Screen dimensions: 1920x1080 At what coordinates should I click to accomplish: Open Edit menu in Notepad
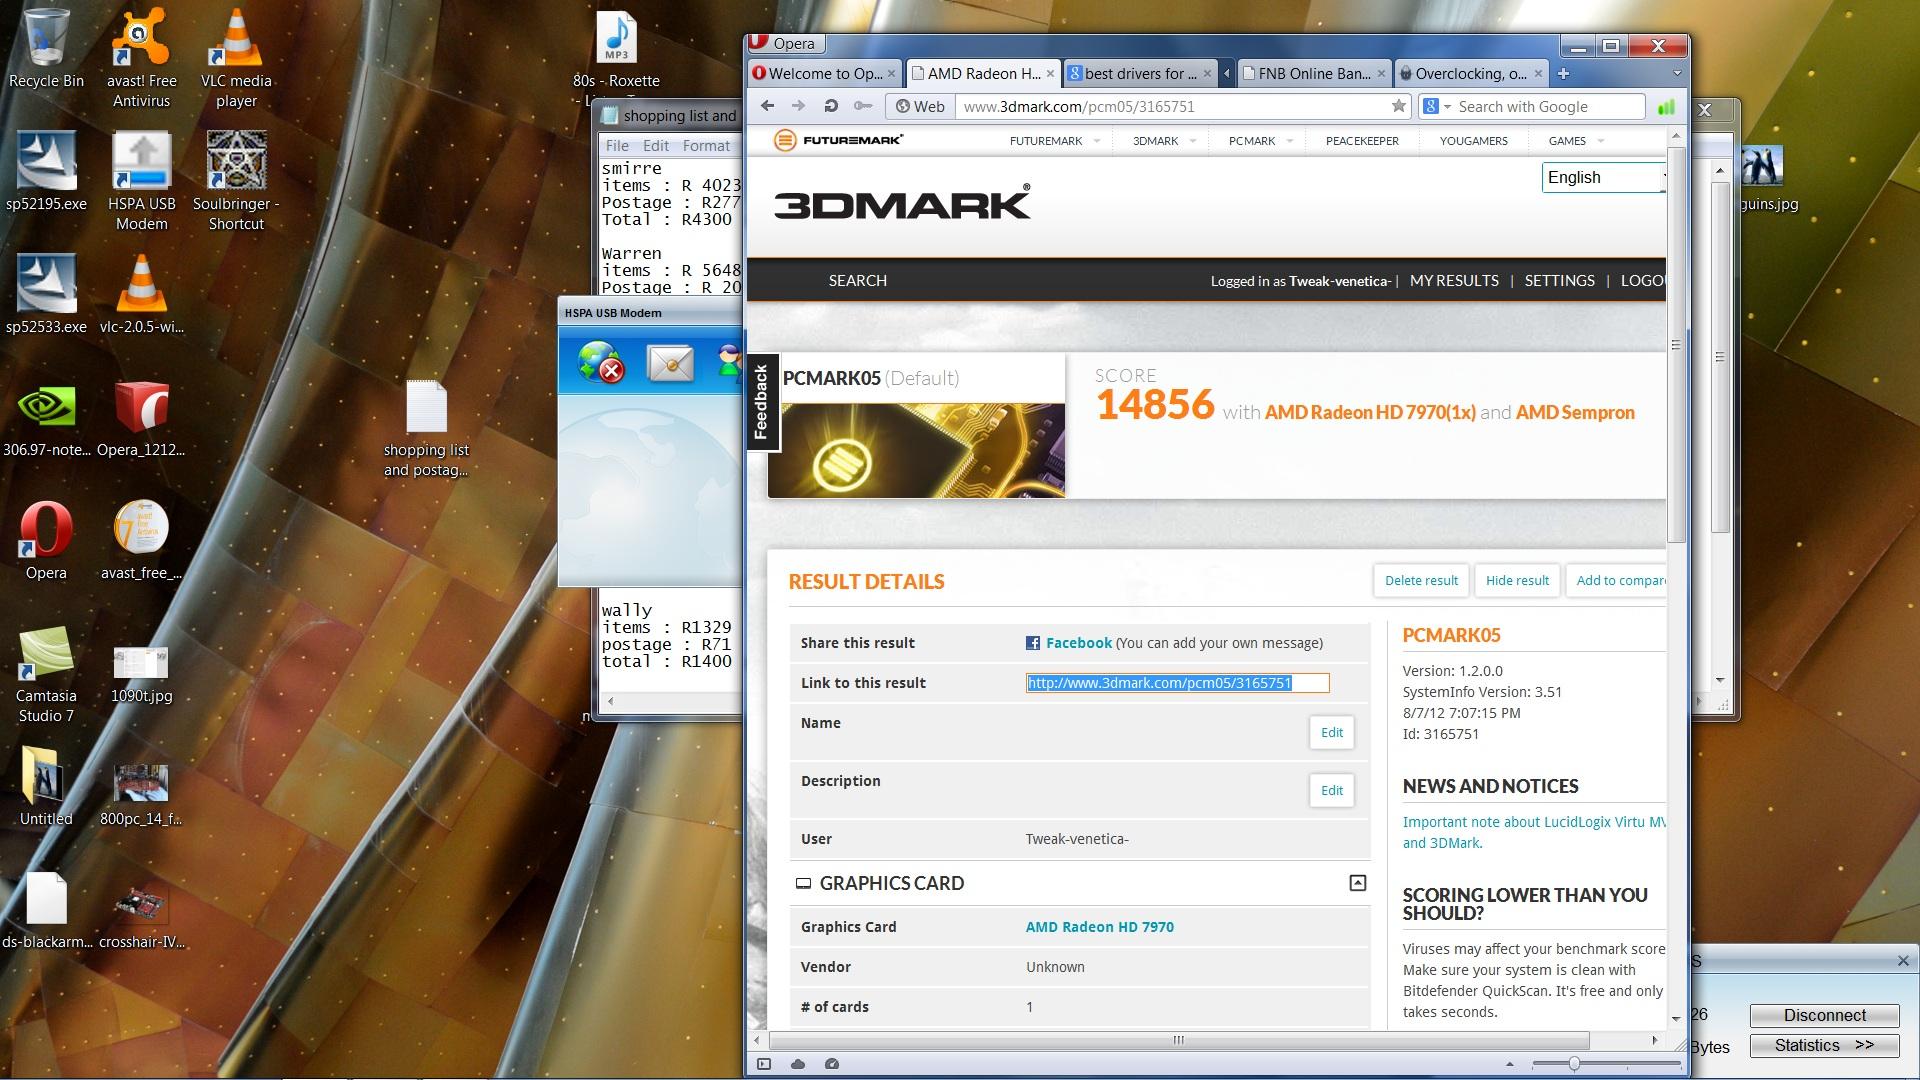656,146
